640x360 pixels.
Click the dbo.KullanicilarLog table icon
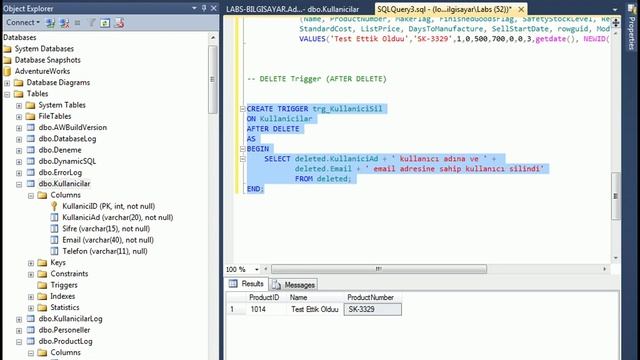[x=31, y=319]
